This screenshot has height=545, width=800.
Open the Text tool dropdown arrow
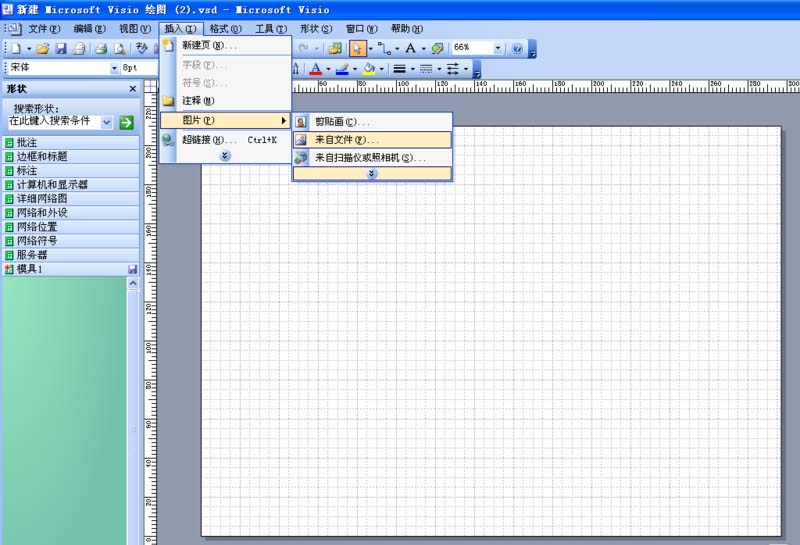pyautogui.click(x=423, y=49)
